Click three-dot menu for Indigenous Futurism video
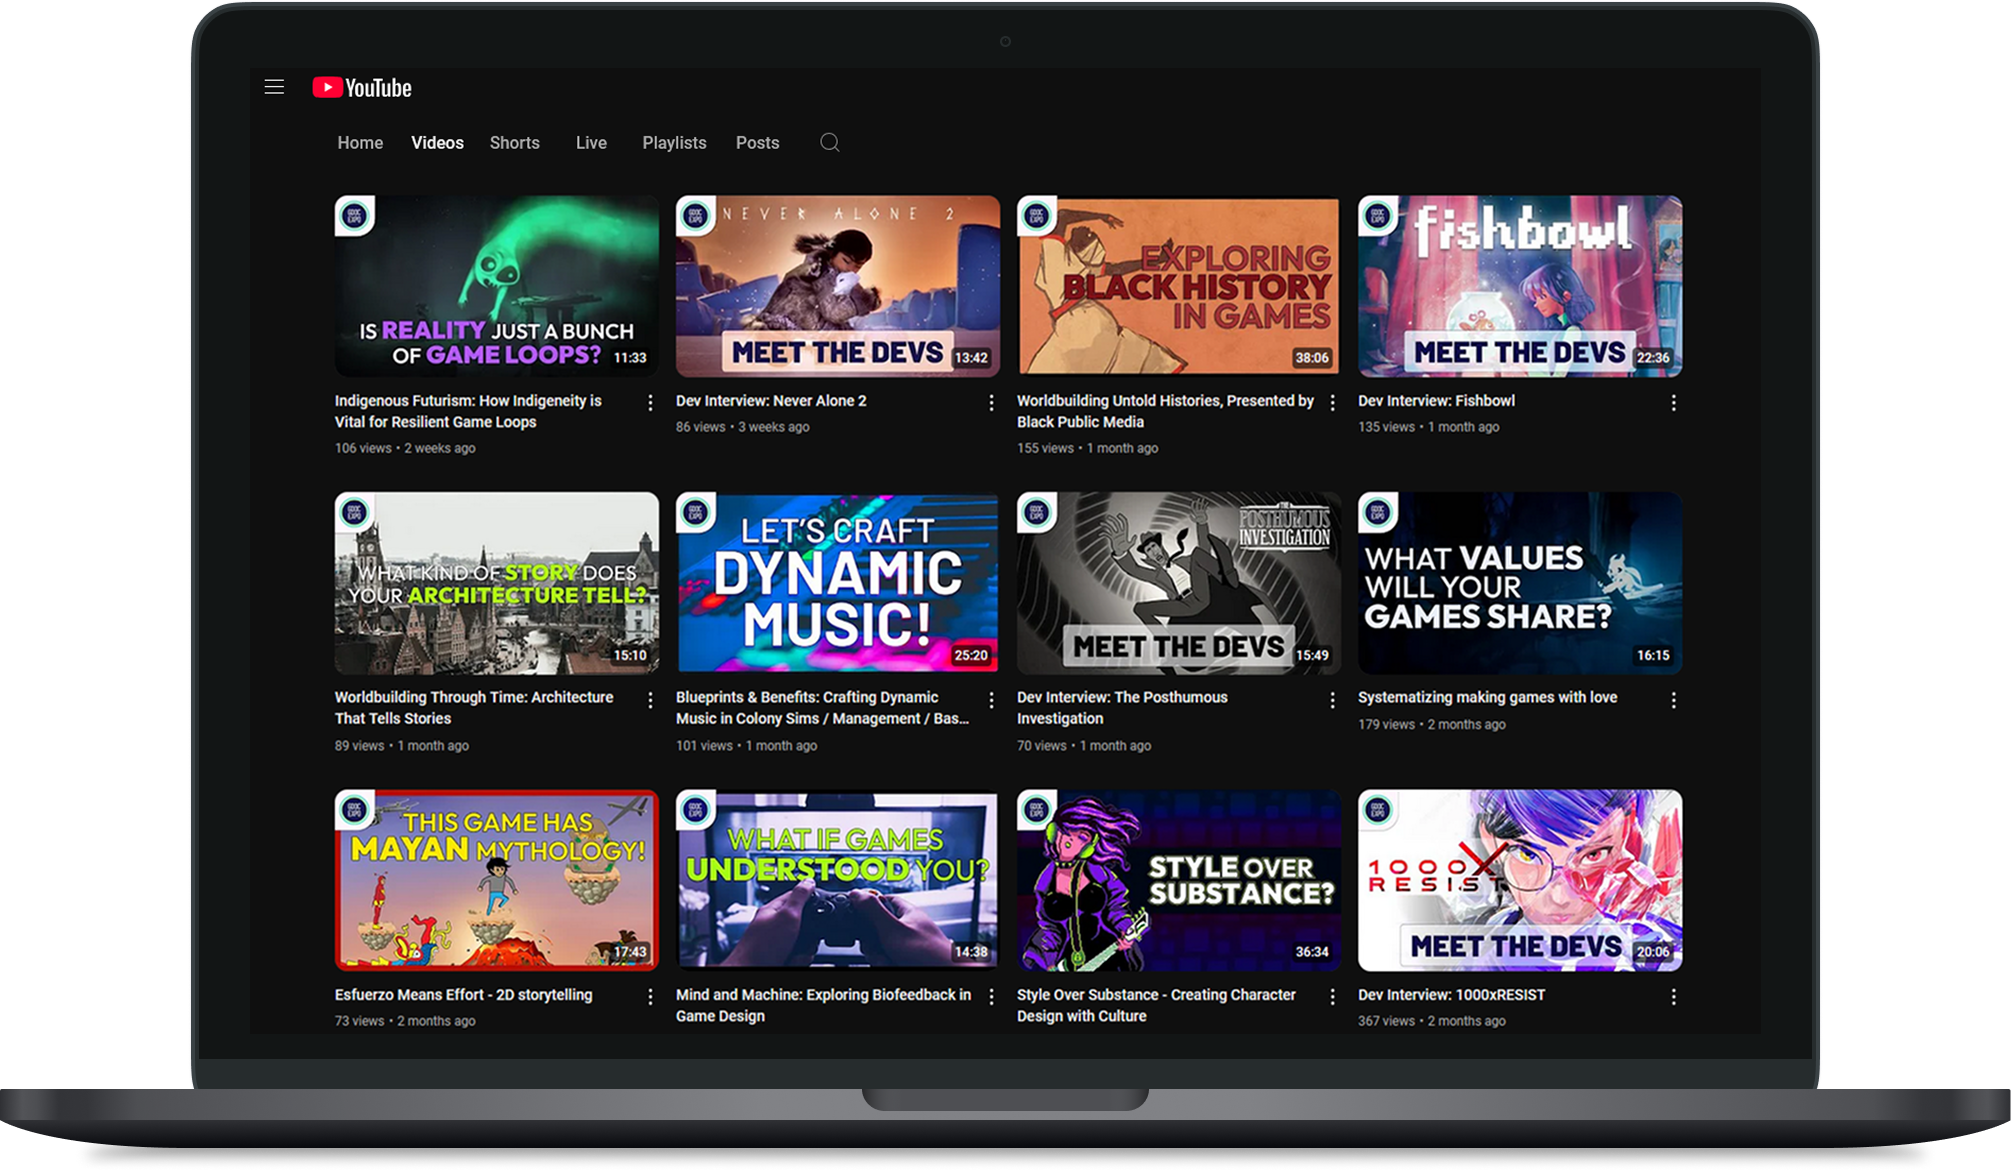The image size is (2011, 1171). point(650,402)
